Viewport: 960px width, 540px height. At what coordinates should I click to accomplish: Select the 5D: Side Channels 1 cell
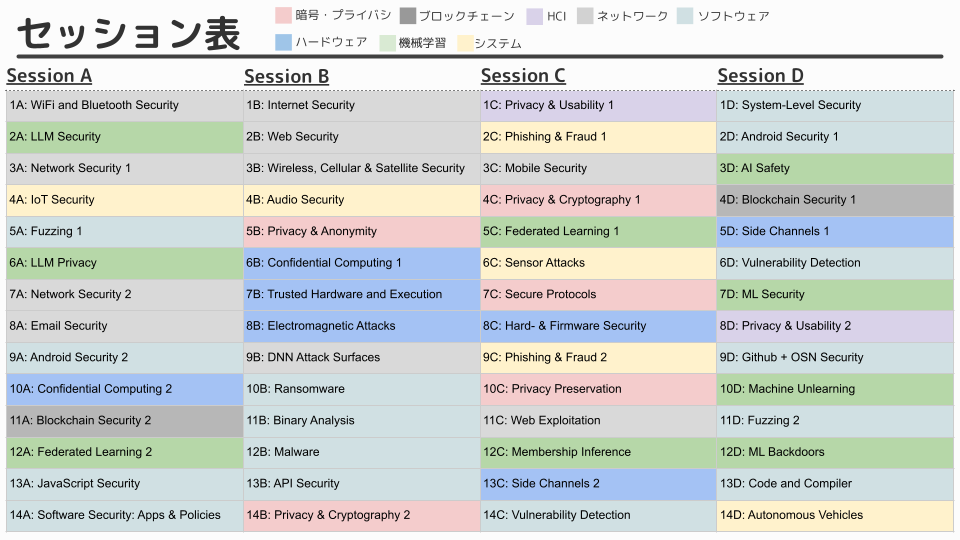click(x=836, y=231)
